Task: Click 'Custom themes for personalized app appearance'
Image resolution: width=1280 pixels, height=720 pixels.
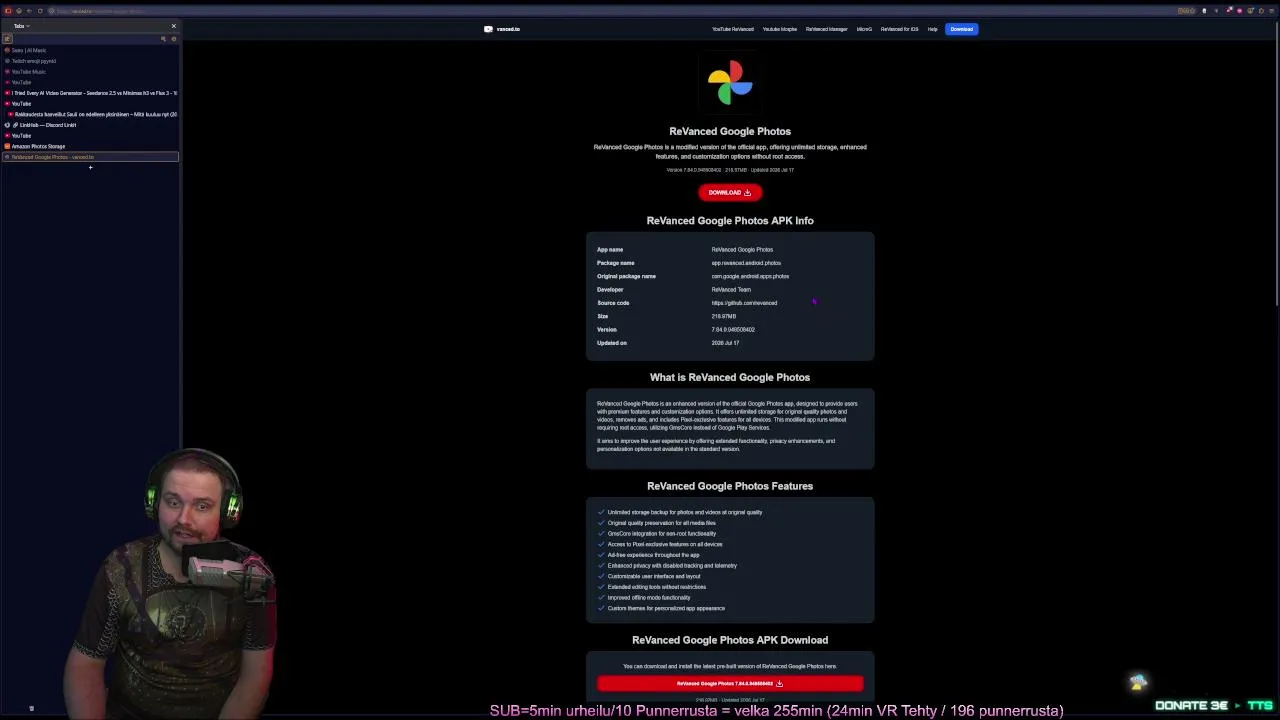Action: 666,608
